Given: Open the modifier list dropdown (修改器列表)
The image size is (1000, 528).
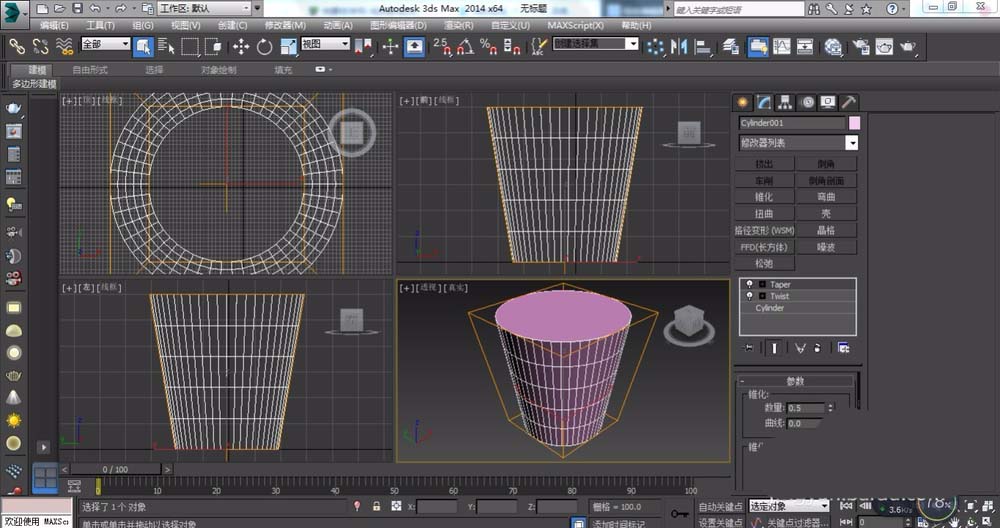Looking at the screenshot, I should coord(797,143).
